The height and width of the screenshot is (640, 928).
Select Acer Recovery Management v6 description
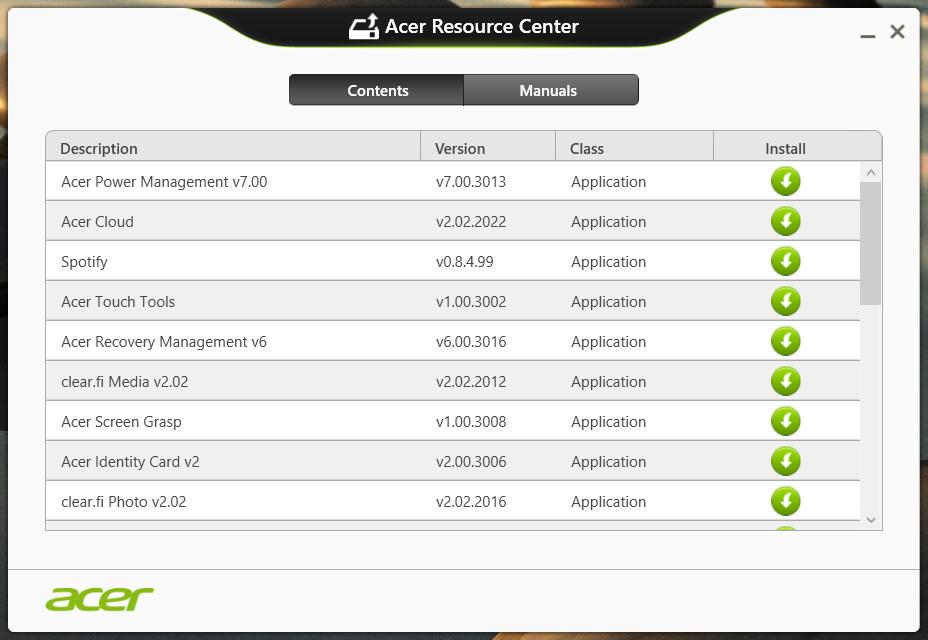pos(164,342)
